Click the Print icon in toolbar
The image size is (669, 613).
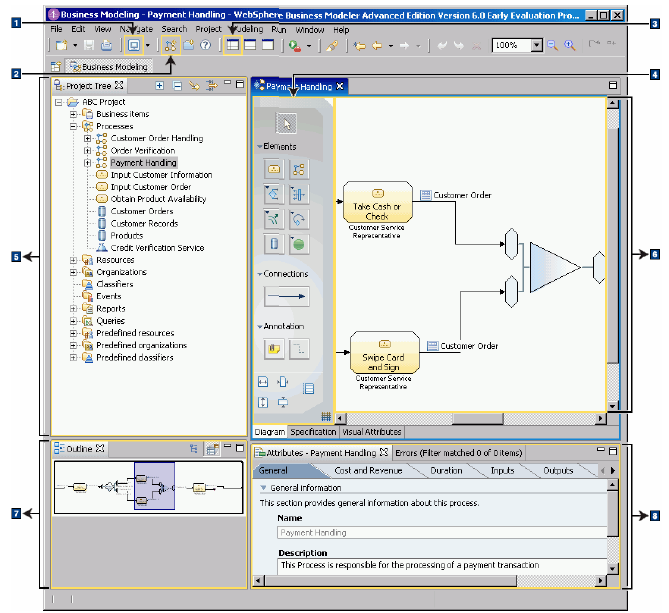[x=106, y=45]
